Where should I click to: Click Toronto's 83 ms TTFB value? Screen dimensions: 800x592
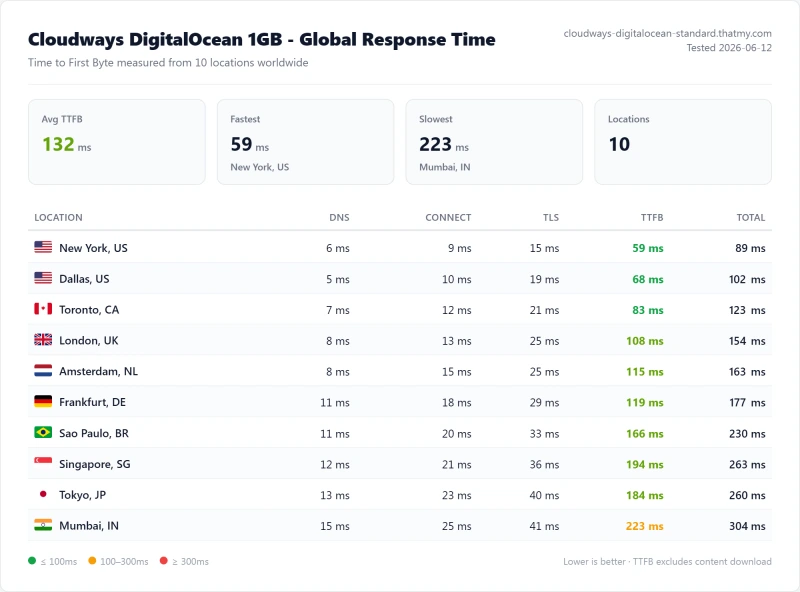pyautogui.click(x=648, y=310)
